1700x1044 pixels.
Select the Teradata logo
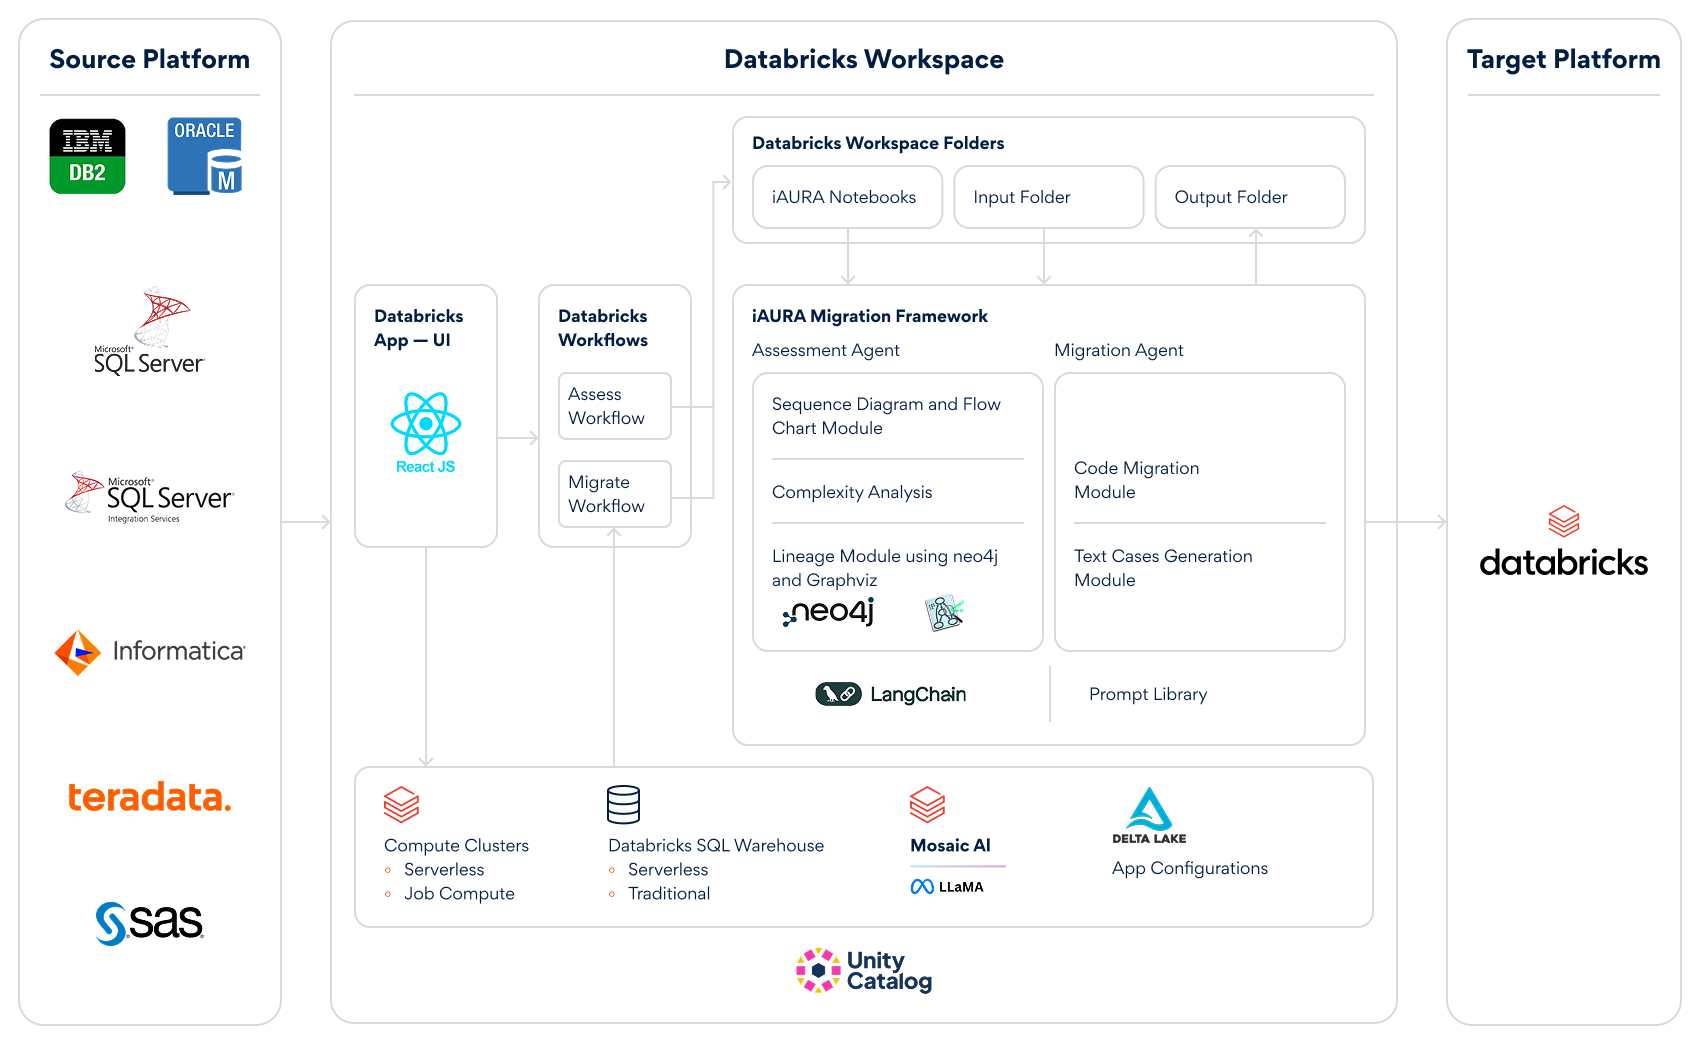pos(150,797)
